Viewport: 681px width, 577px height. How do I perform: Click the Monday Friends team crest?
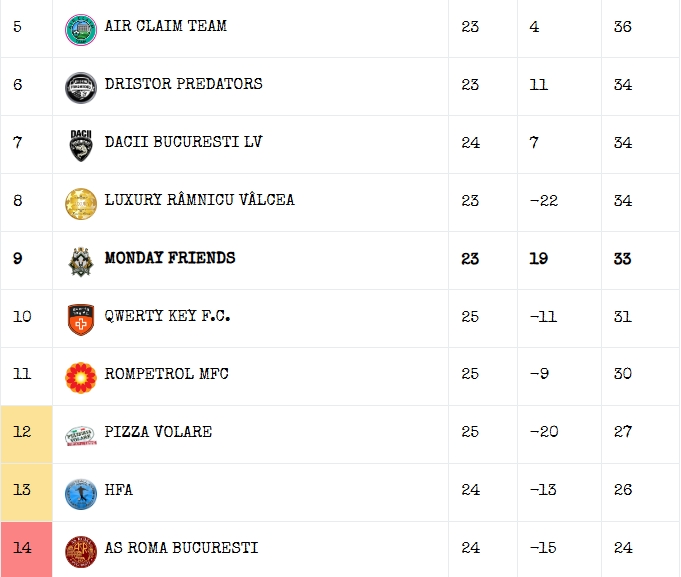tap(81, 261)
